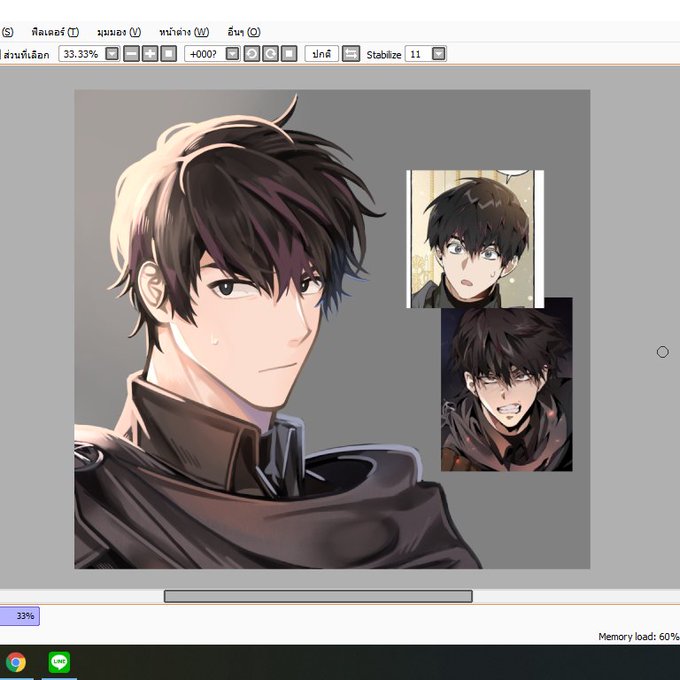Screen dimensions: 680x680
Task: Click the ส่วนที่เลือก label in toolbar
Action: [x=26, y=55]
